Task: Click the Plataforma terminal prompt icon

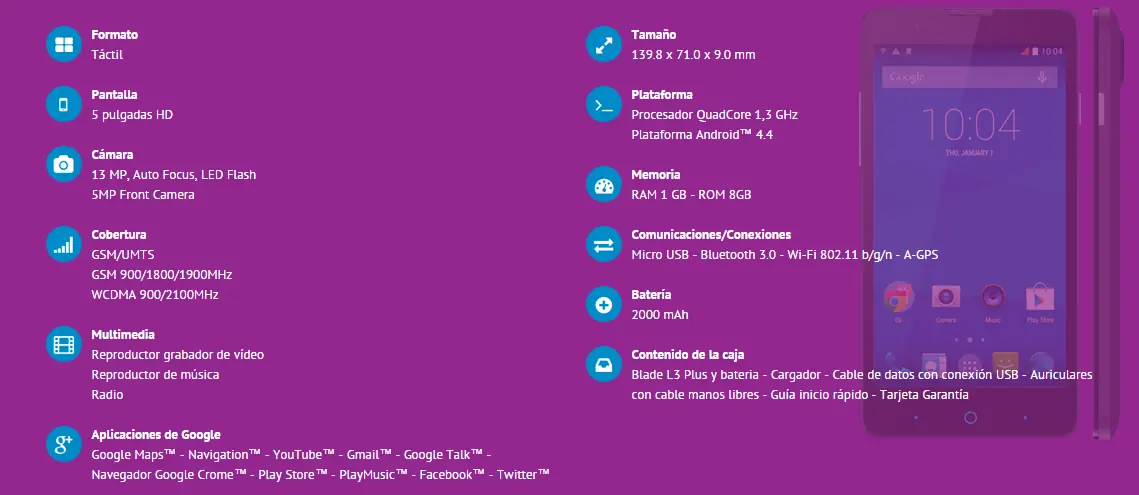Action: click(x=604, y=105)
